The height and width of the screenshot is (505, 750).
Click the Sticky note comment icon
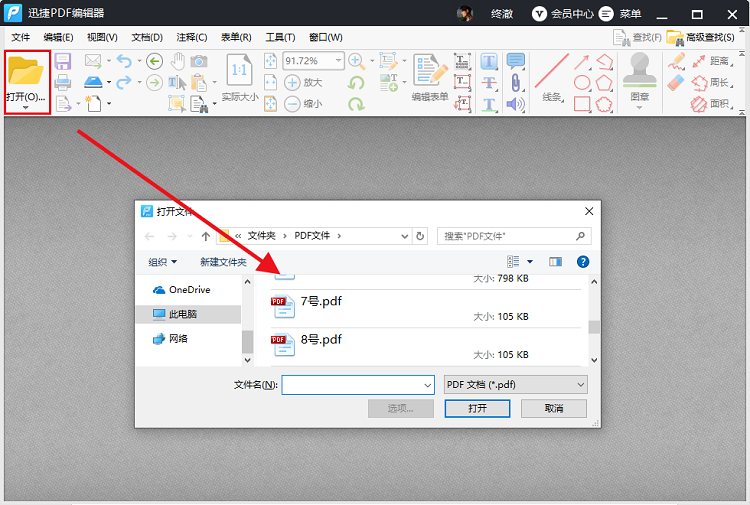pyautogui.click(x=515, y=61)
